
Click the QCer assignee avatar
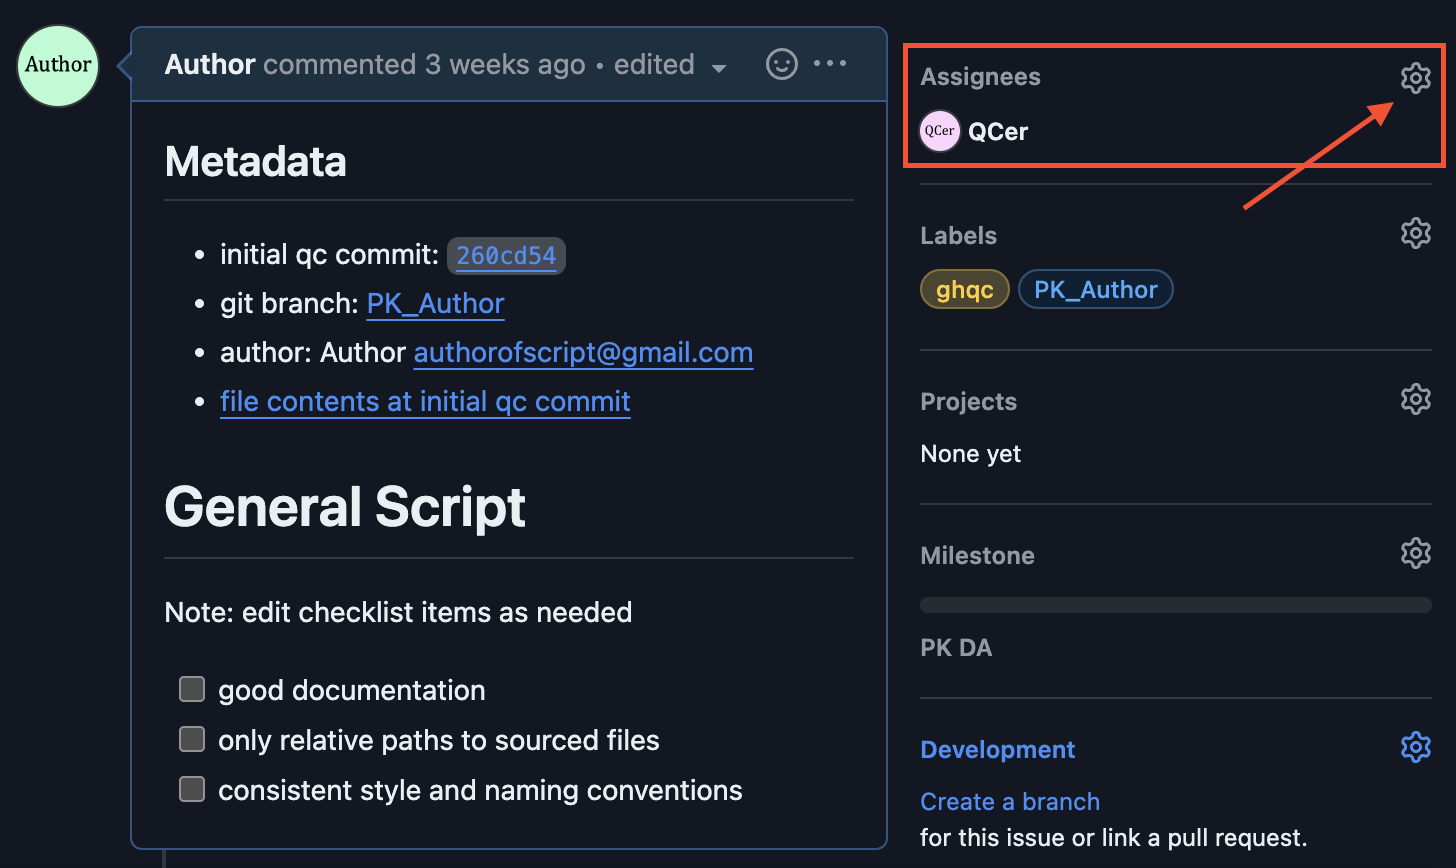pyautogui.click(x=939, y=131)
